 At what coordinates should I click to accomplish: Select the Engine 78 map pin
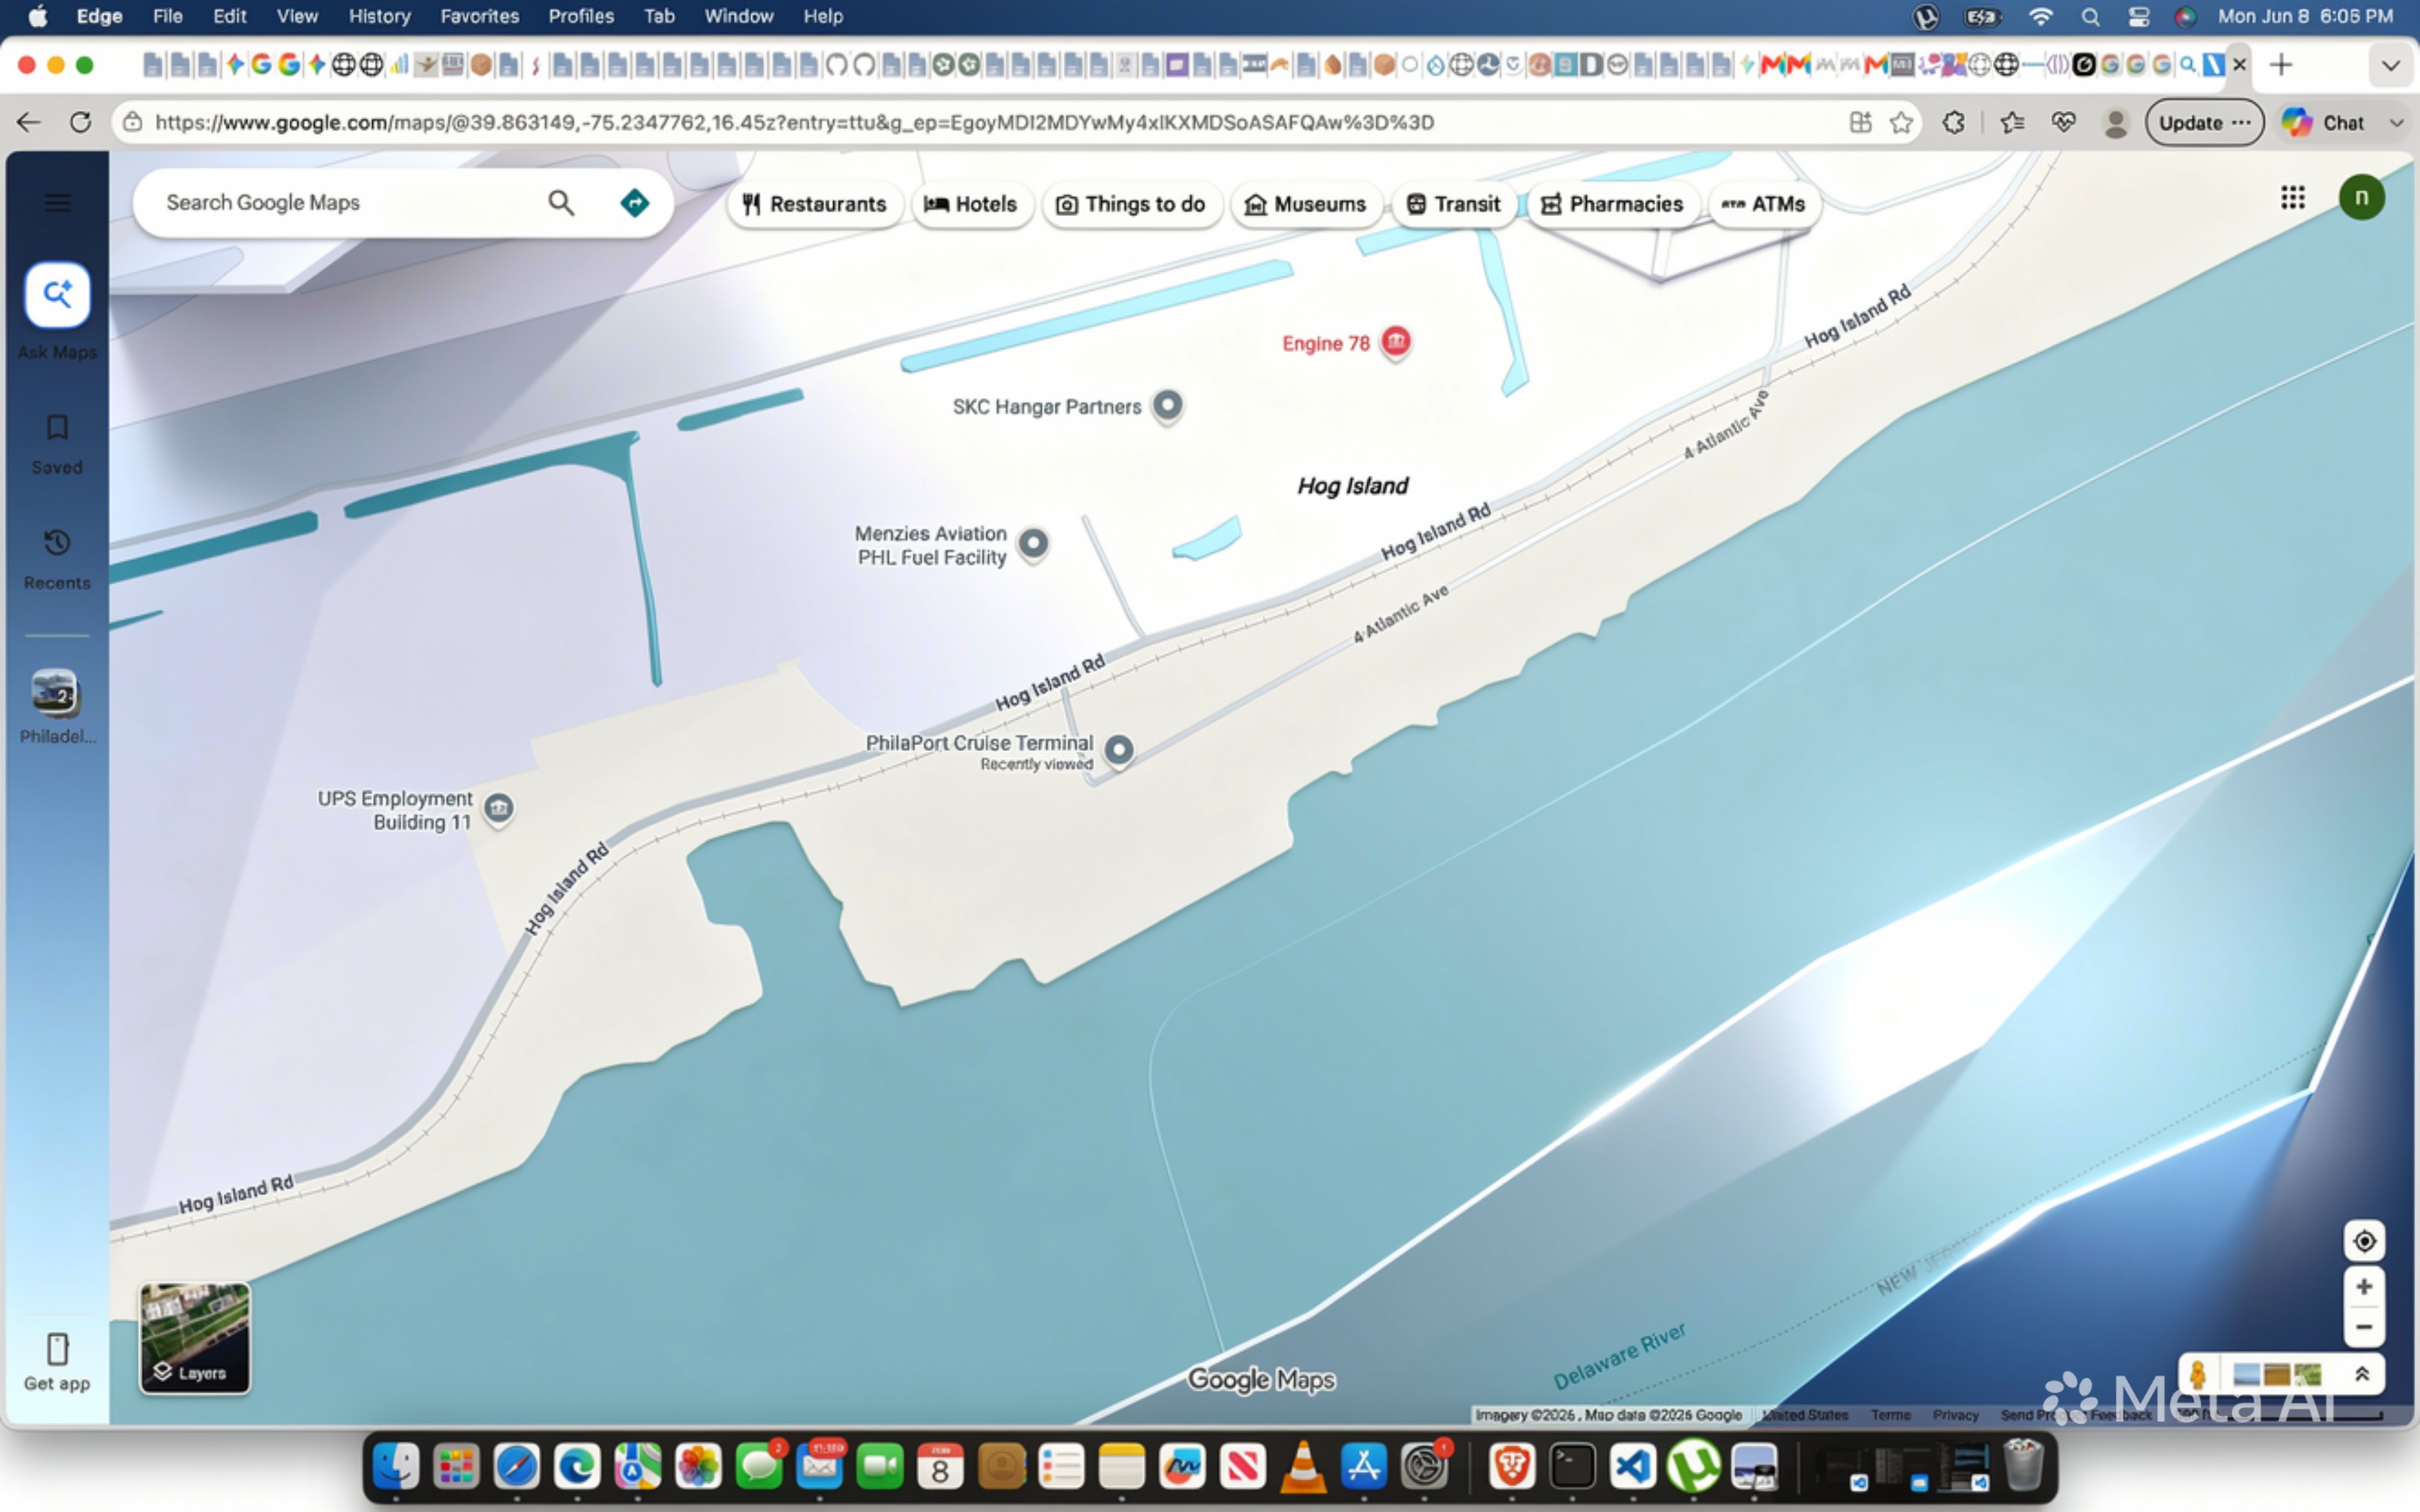tap(1396, 343)
